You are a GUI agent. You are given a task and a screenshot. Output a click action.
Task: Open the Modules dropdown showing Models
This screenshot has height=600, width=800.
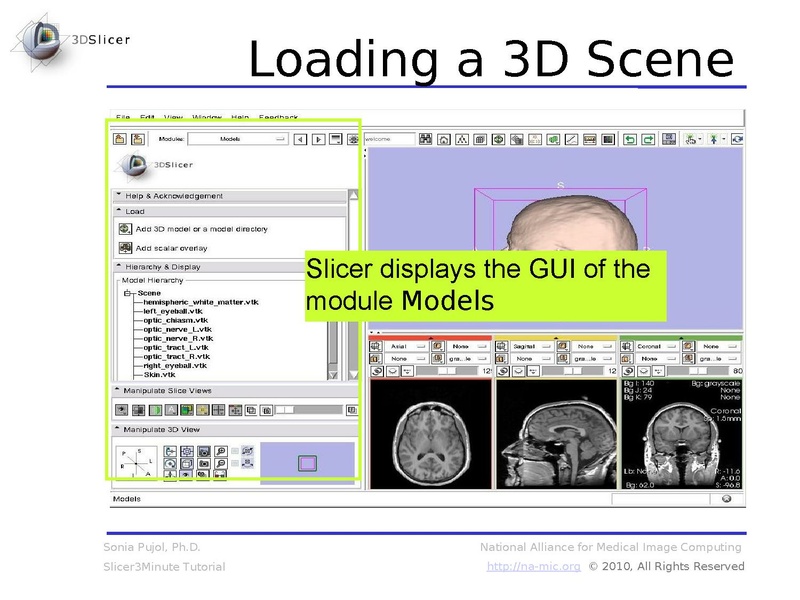238,138
